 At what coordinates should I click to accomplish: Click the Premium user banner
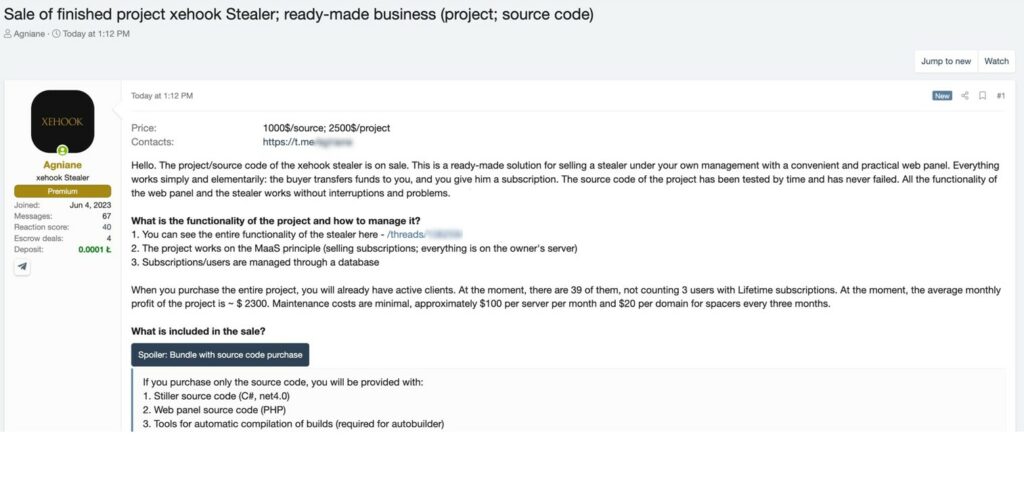pyautogui.click(x=62, y=191)
